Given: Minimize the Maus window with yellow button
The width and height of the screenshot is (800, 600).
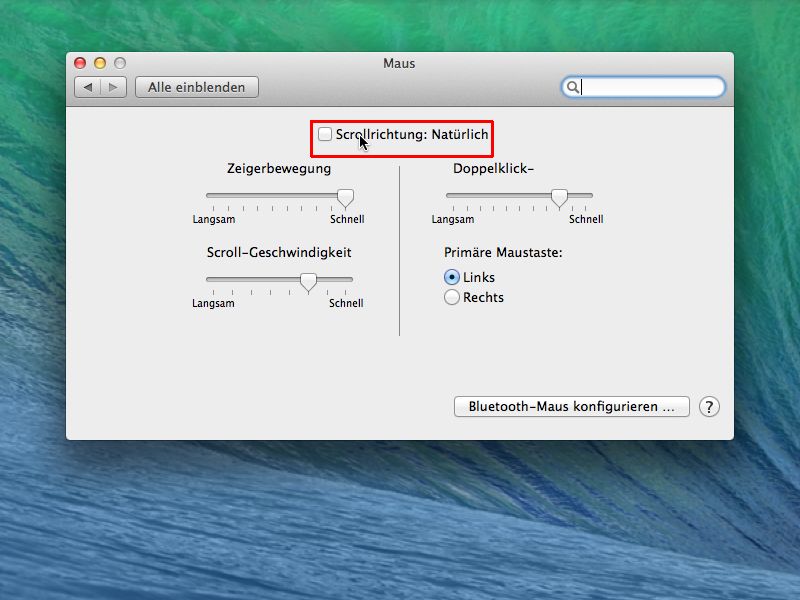Looking at the screenshot, I should coord(100,63).
